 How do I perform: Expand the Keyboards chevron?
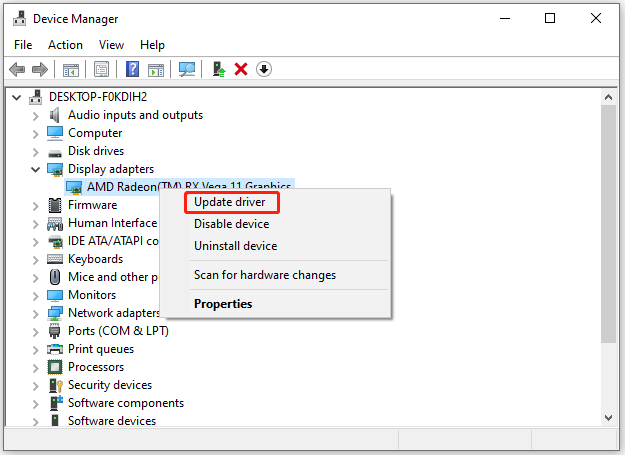click(35, 260)
